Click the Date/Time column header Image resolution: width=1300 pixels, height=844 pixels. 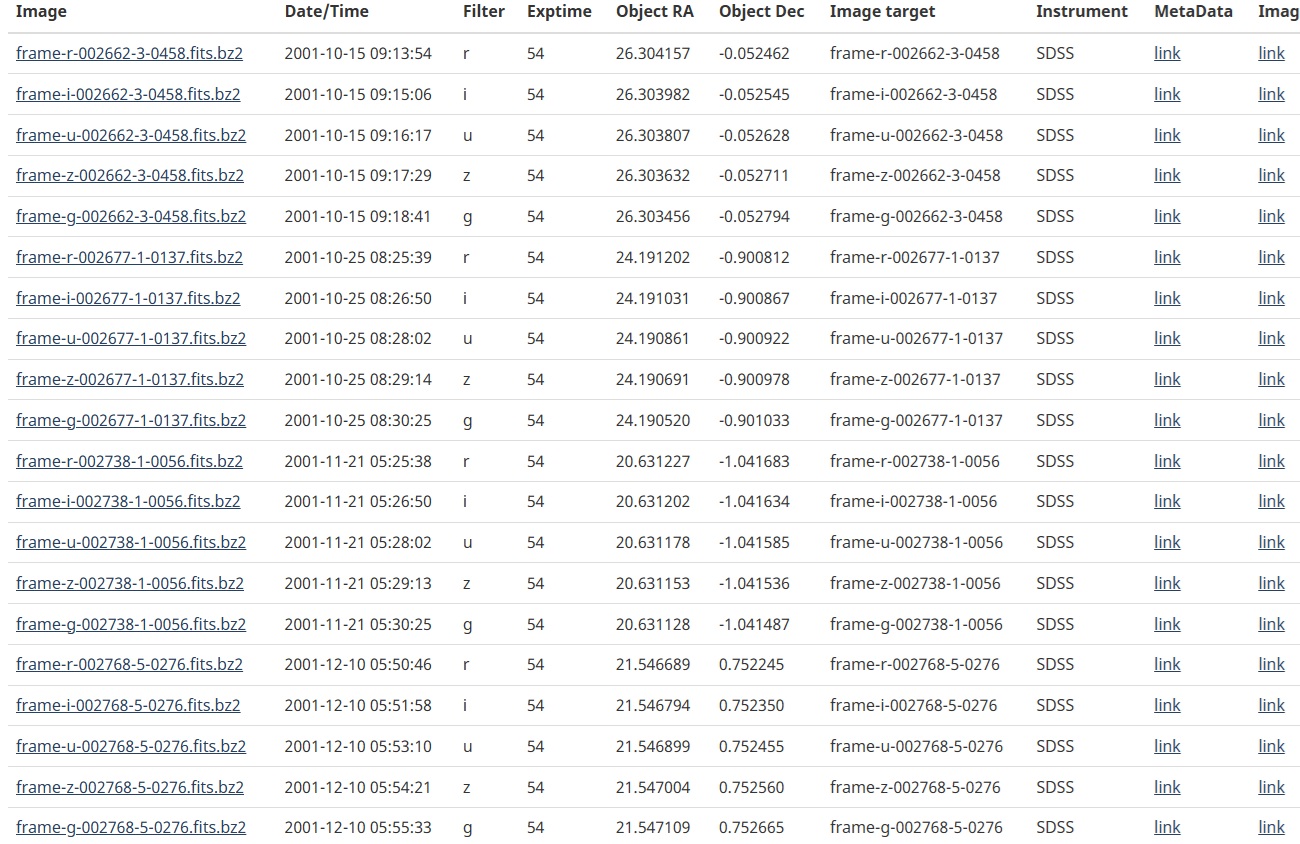click(x=326, y=11)
